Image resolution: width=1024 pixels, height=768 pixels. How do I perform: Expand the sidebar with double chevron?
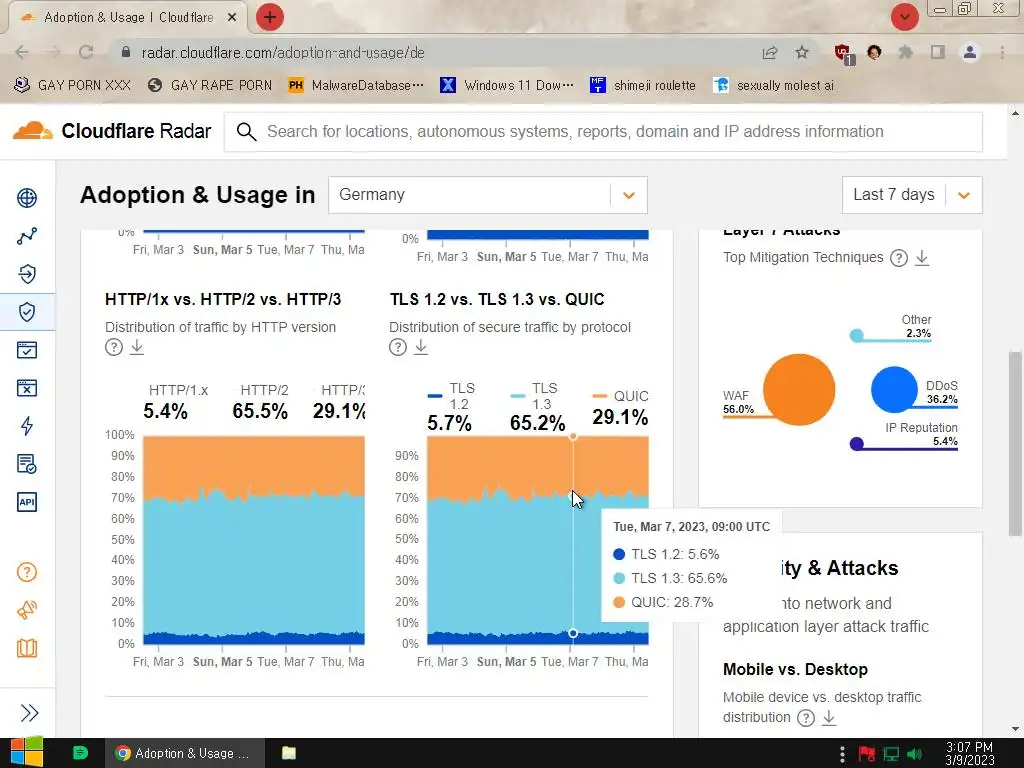(29, 712)
